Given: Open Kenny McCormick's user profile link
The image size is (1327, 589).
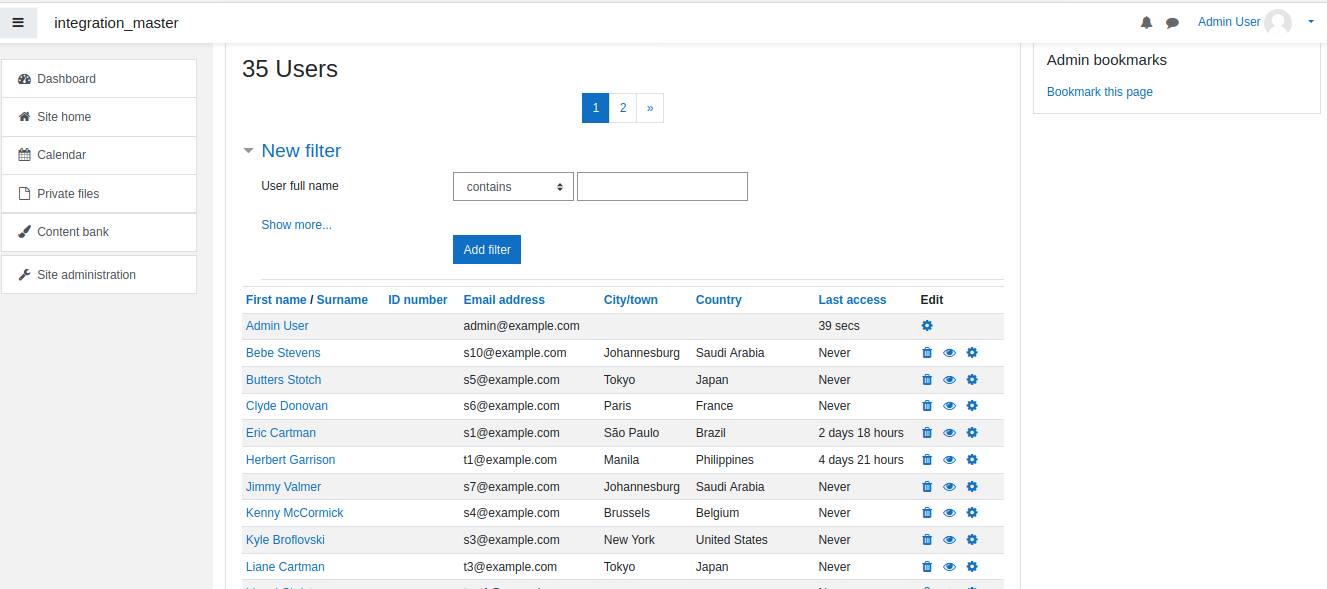Looking at the screenshot, I should pyautogui.click(x=295, y=513).
